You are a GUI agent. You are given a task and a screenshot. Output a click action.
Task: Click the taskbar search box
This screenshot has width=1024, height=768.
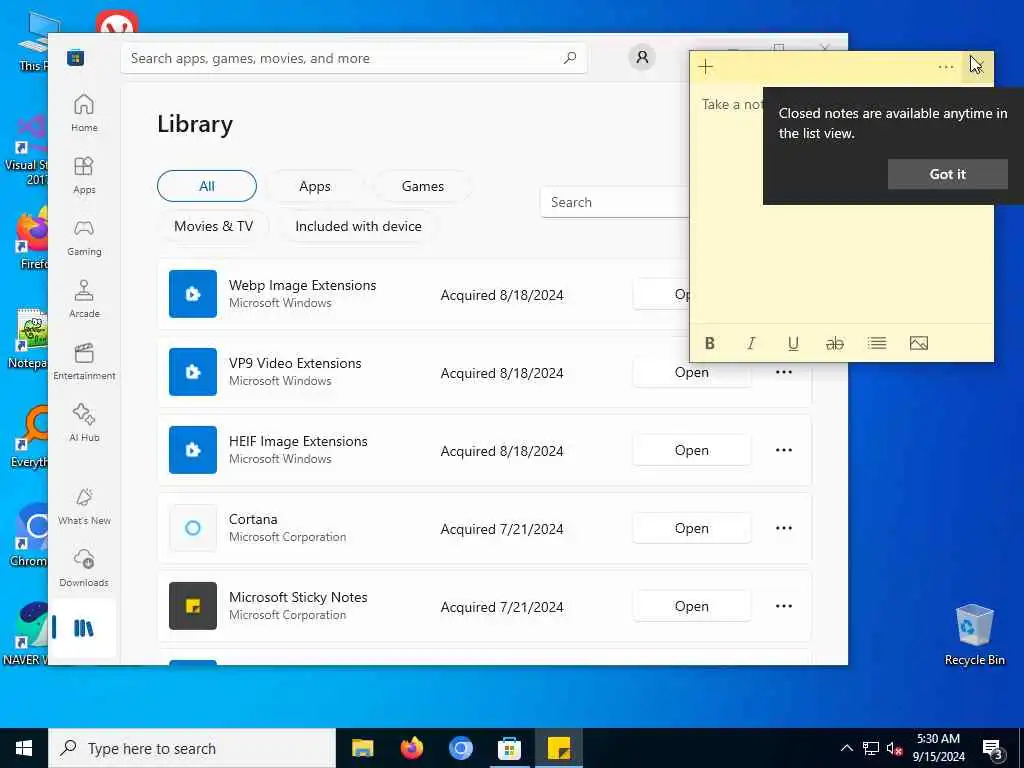point(192,748)
